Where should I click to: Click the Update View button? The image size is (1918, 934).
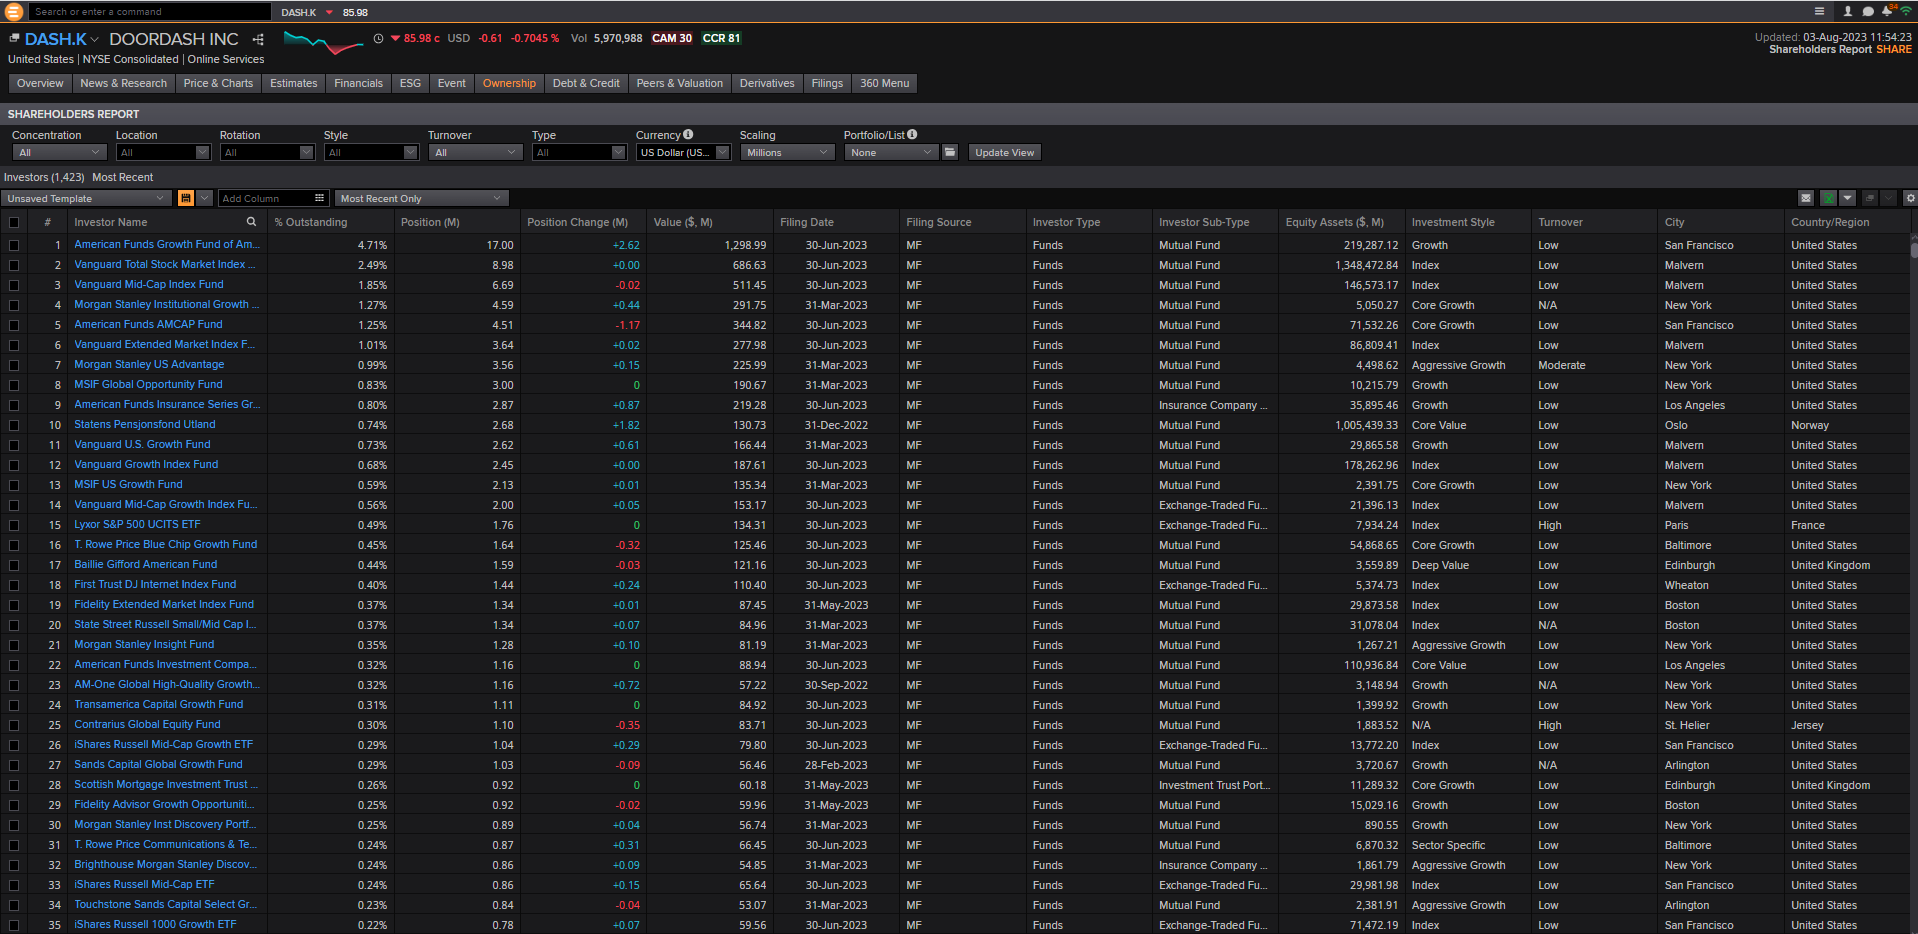coord(1004,152)
